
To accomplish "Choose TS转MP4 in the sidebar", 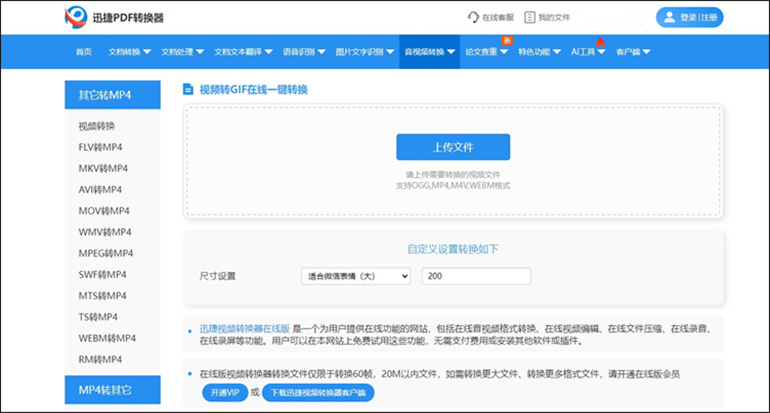I will point(98,317).
